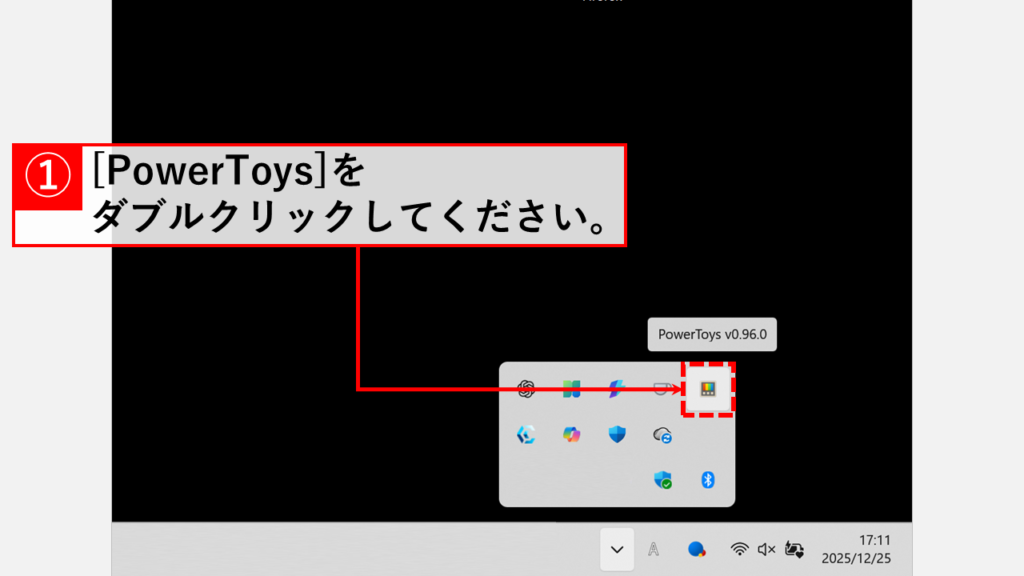The width and height of the screenshot is (1024, 576).
Task: Open the colorful browser profile taskbar icon
Action: pos(697,549)
